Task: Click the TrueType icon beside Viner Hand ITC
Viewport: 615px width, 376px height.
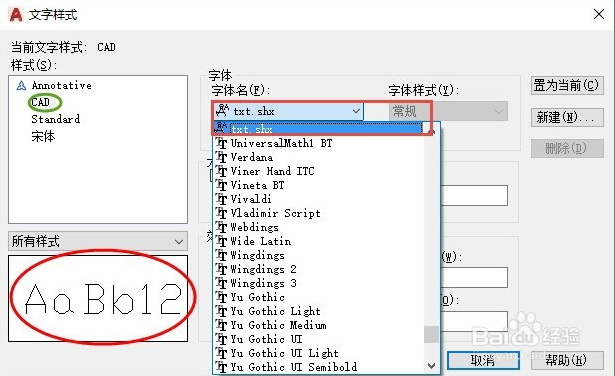Action: tap(222, 171)
